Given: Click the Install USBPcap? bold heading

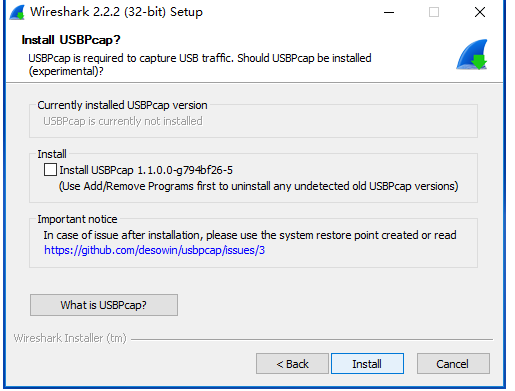Looking at the screenshot, I should [x=71, y=40].
